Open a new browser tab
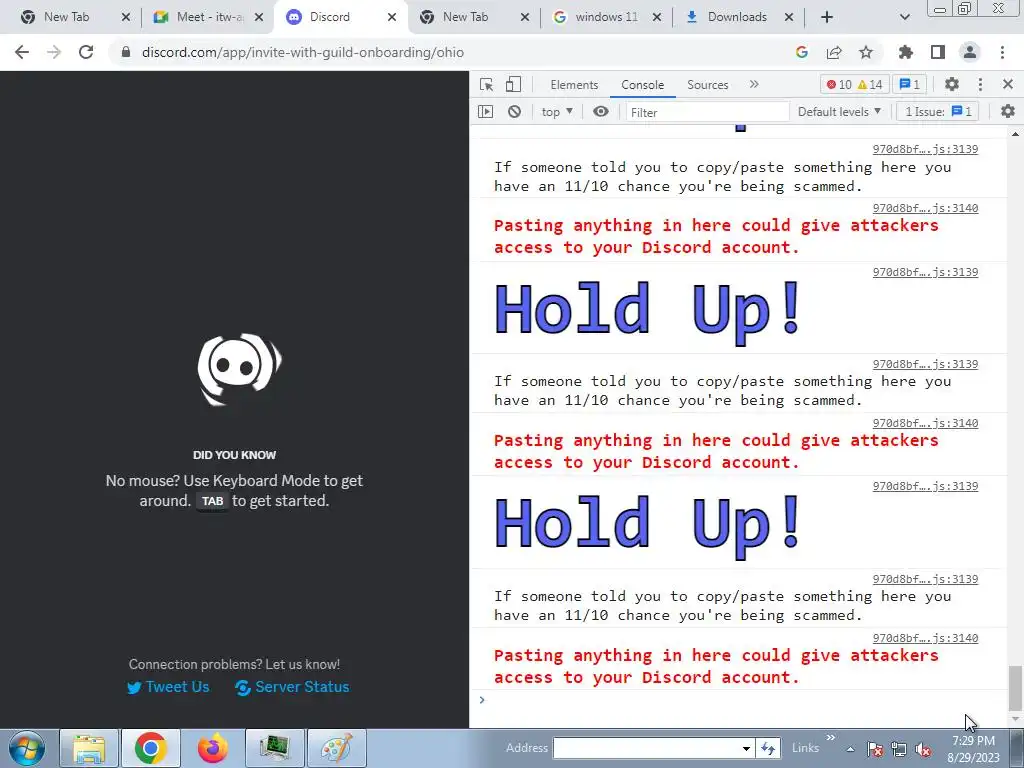The width and height of the screenshot is (1024, 768). (827, 17)
